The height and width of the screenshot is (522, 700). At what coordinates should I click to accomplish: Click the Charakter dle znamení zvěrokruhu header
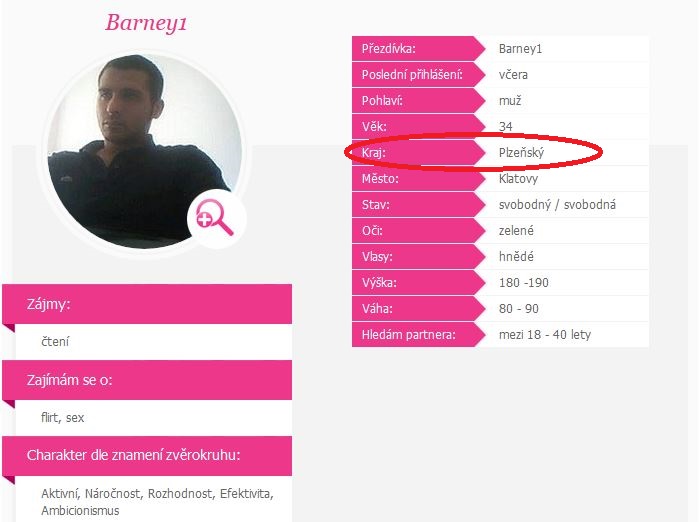click(x=147, y=455)
